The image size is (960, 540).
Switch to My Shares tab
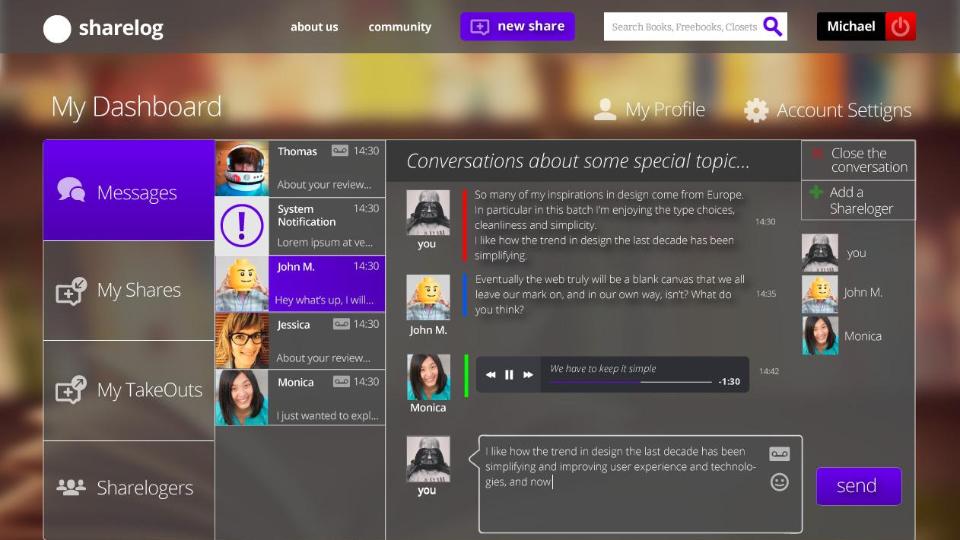(129, 291)
